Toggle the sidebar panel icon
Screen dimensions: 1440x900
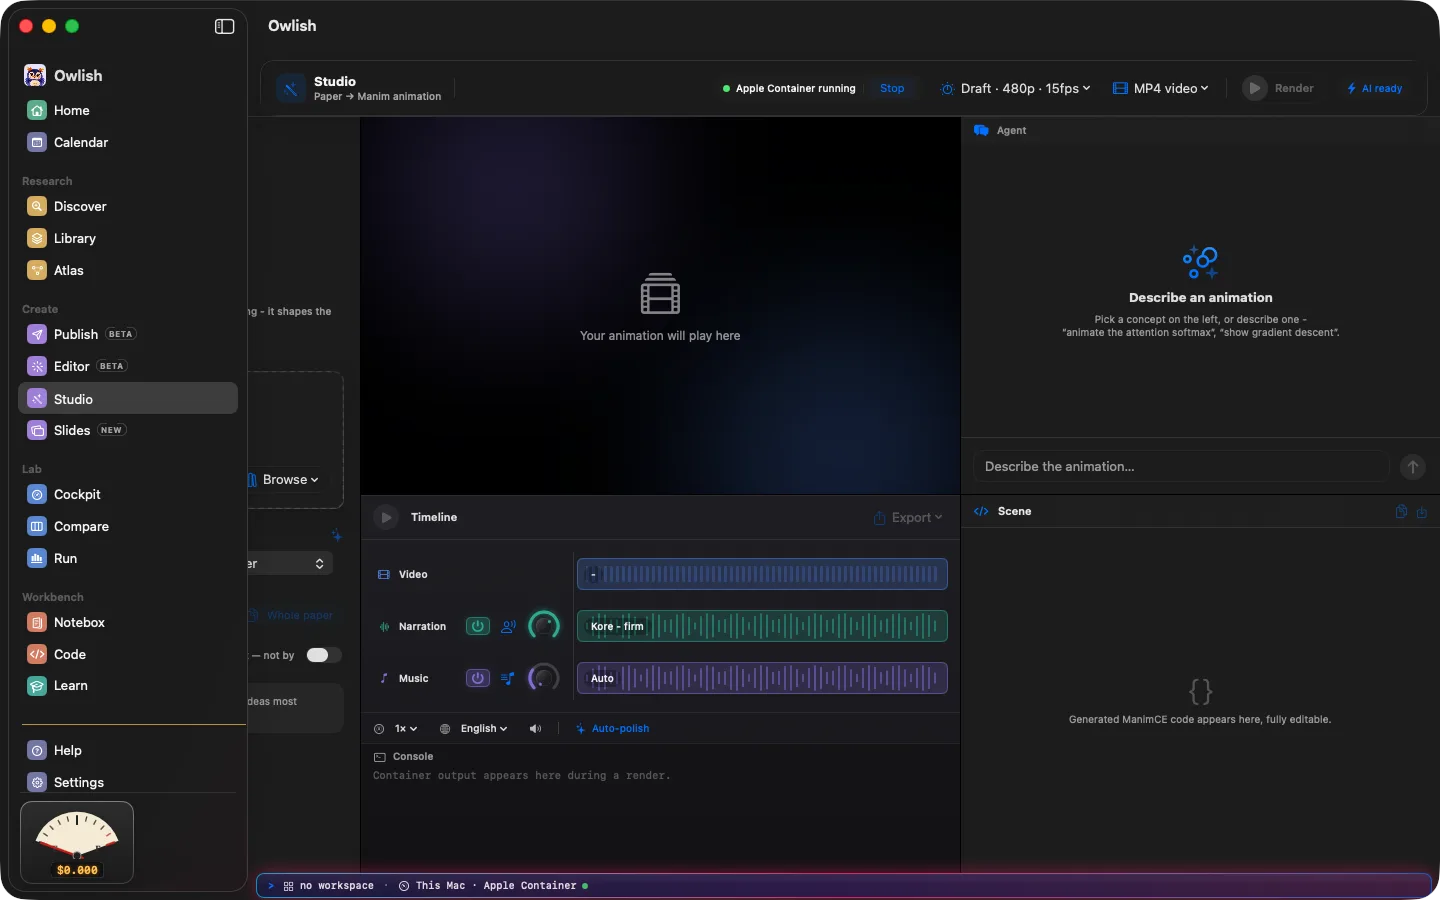click(224, 27)
